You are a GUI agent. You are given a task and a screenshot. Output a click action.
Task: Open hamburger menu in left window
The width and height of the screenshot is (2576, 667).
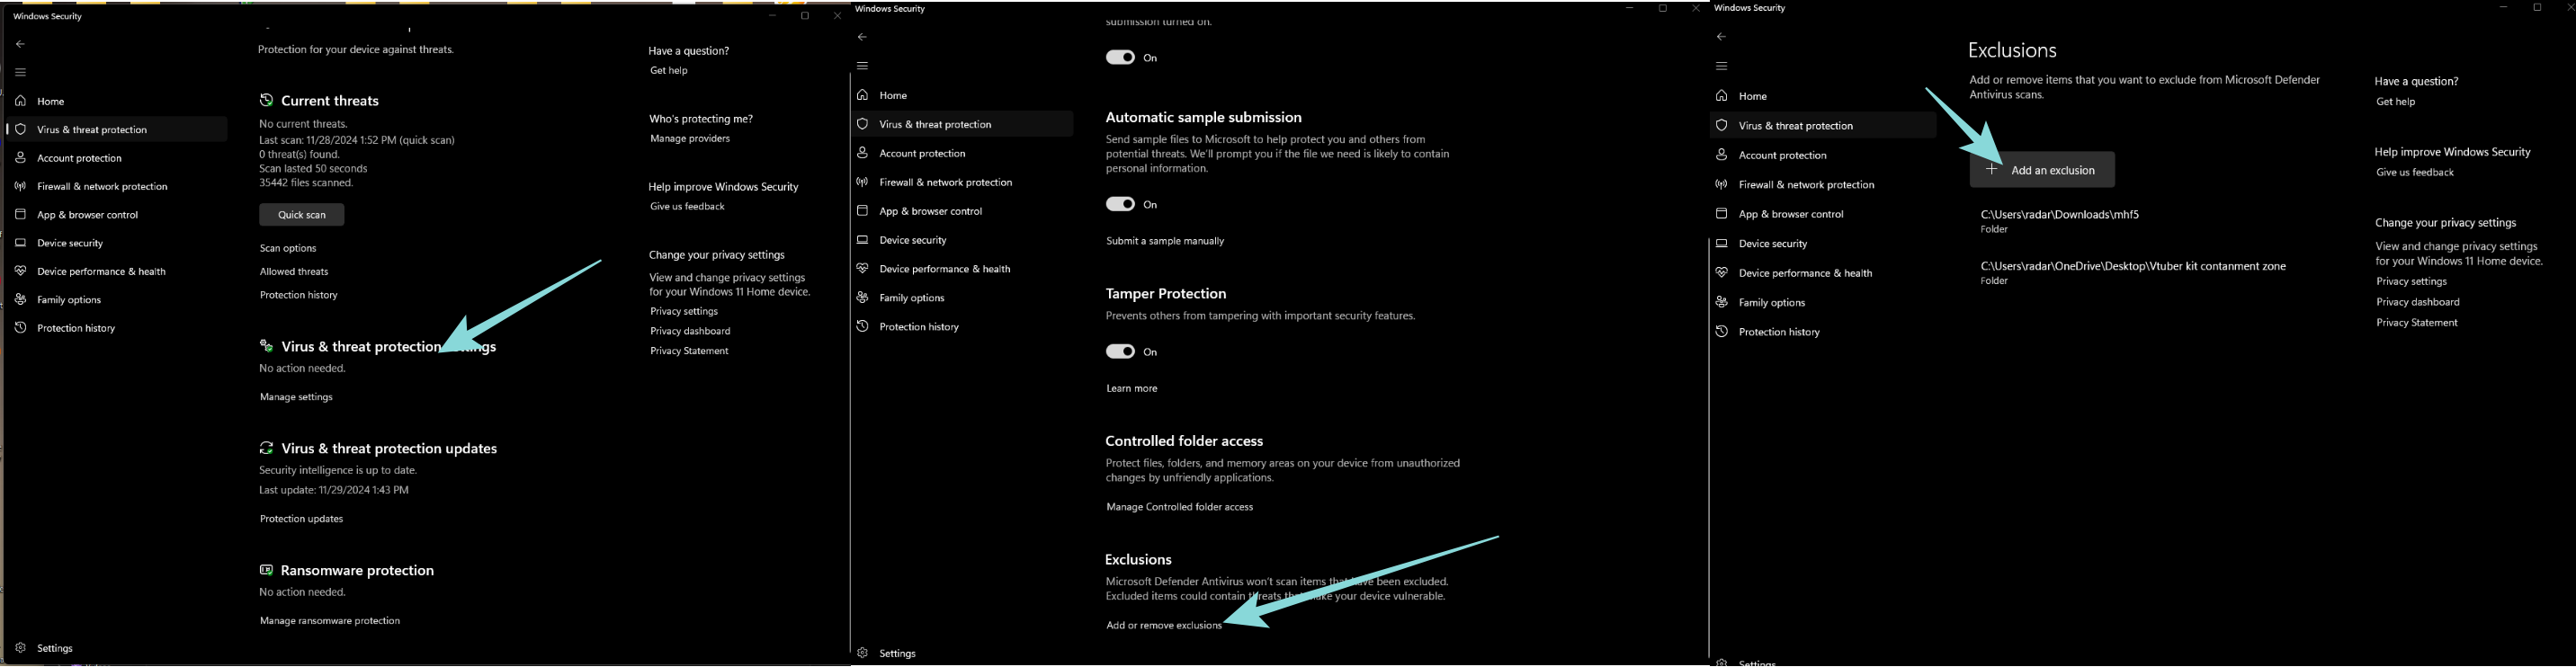tap(20, 72)
